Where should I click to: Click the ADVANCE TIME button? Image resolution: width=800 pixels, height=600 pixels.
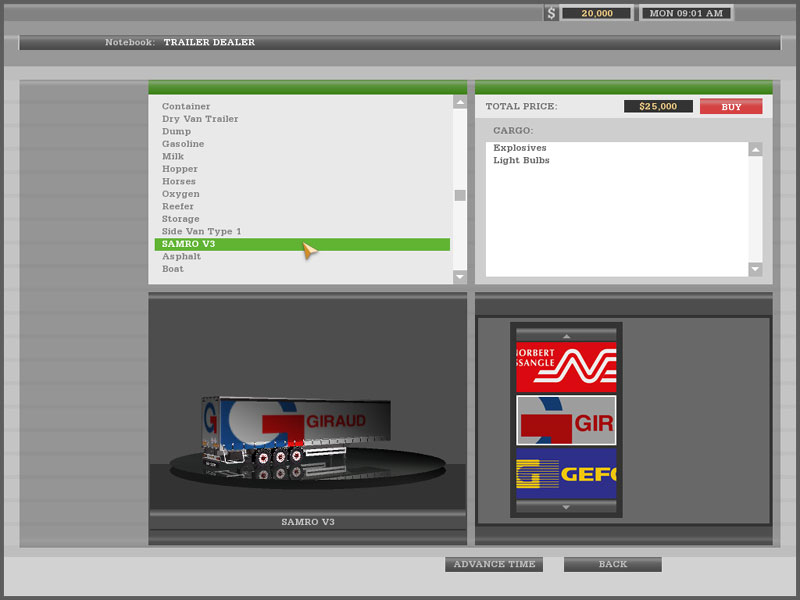(494, 564)
